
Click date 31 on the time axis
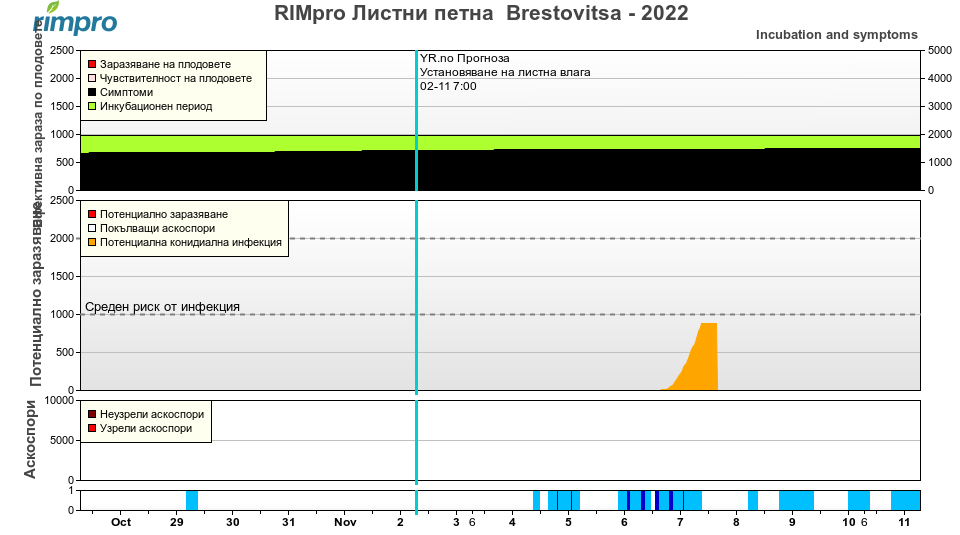[x=288, y=522]
